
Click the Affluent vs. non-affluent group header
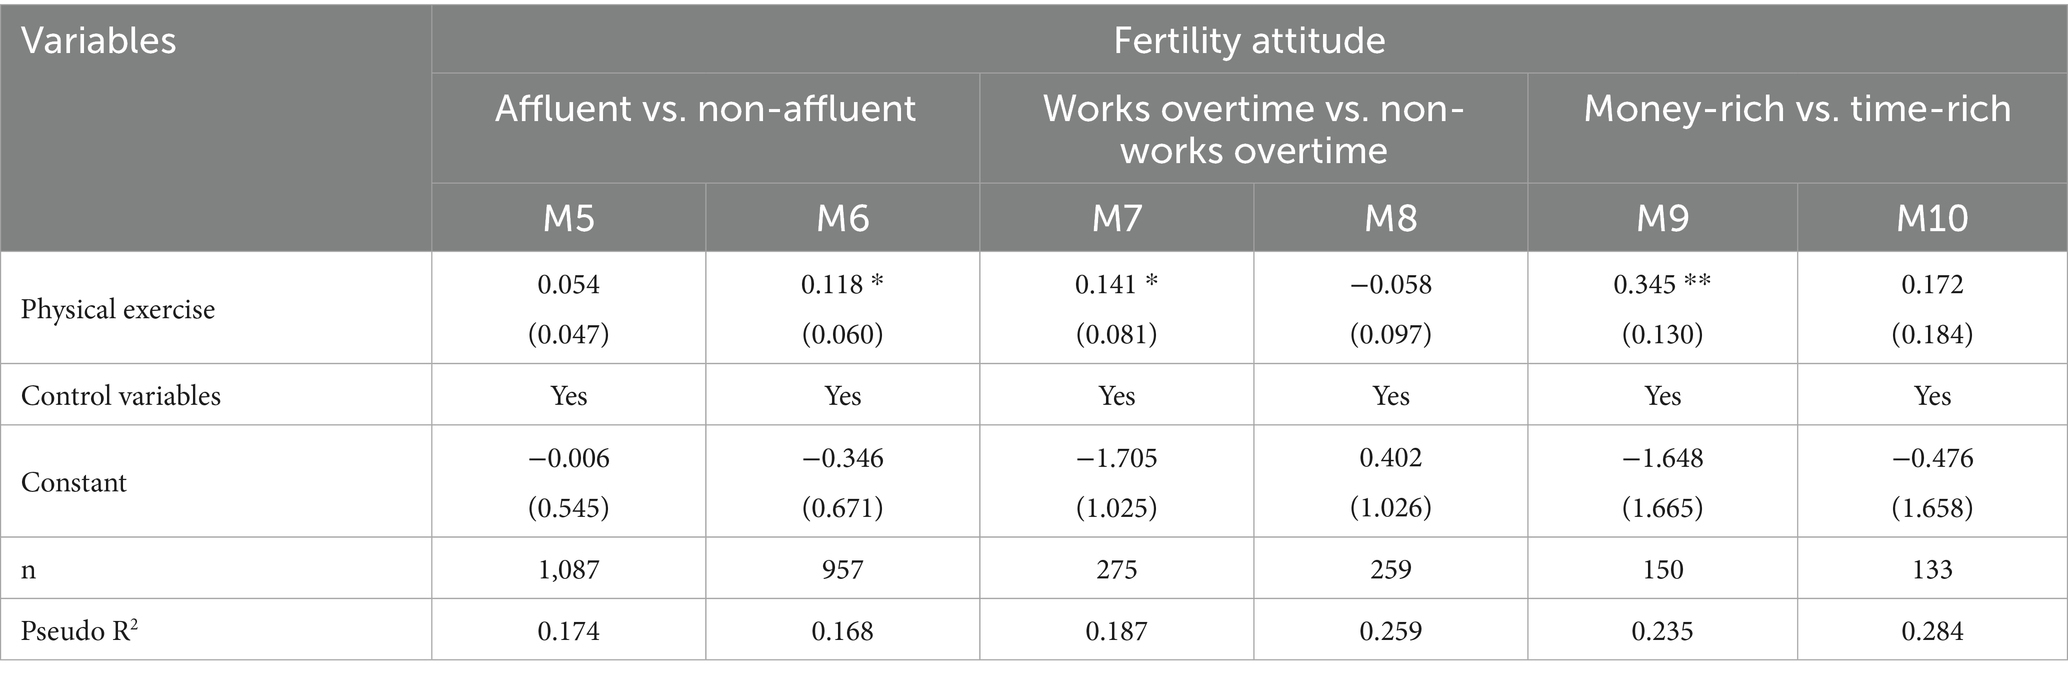coord(705,108)
